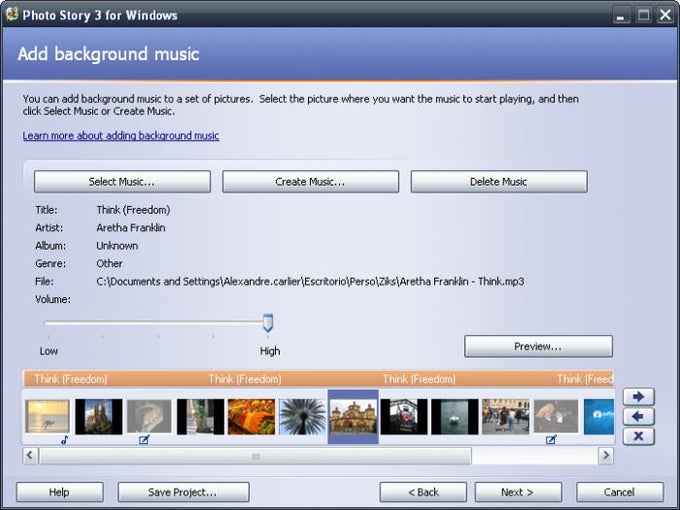
Task: Select the eighth thumbnail with red sign
Action: pos(404,417)
